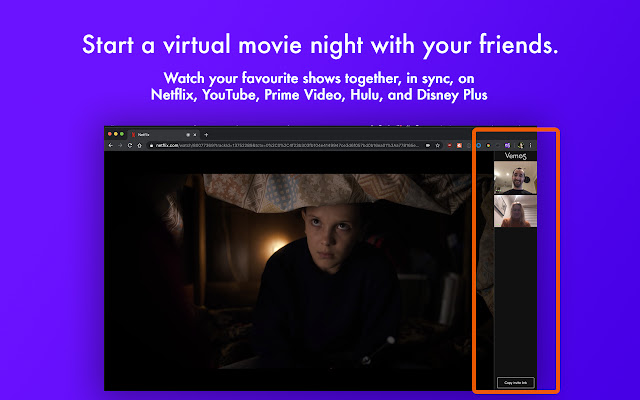The width and height of the screenshot is (640, 400).
Task: Click the Netflix video player area
Action: tap(299, 271)
